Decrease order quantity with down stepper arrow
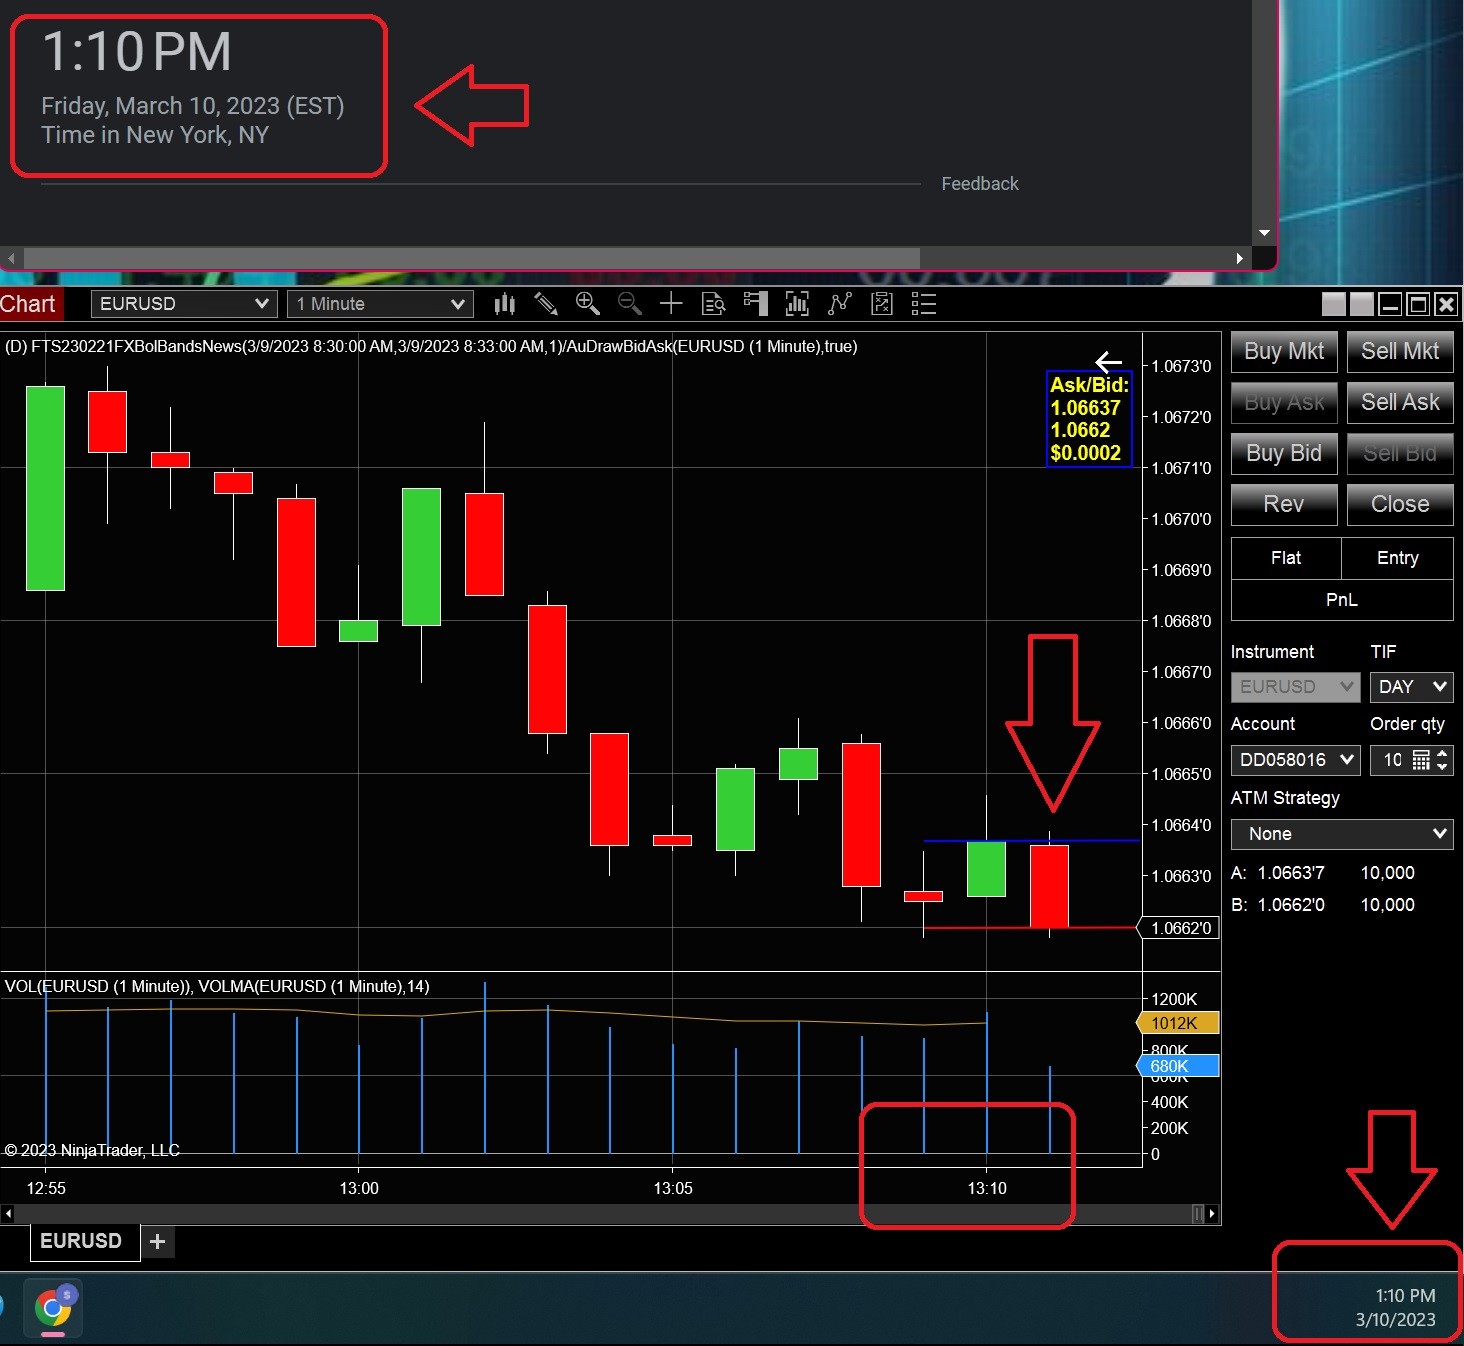This screenshot has height=1346, width=1464. pyautogui.click(x=1442, y=767)
